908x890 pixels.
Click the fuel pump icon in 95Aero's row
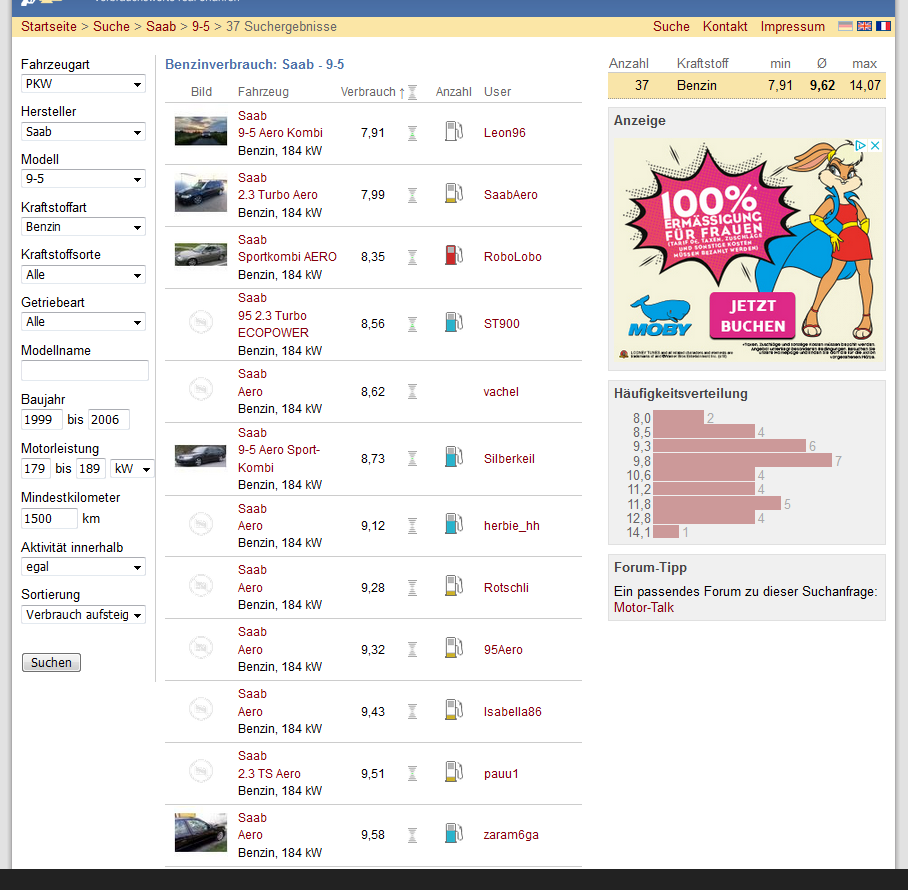(454, 649)
